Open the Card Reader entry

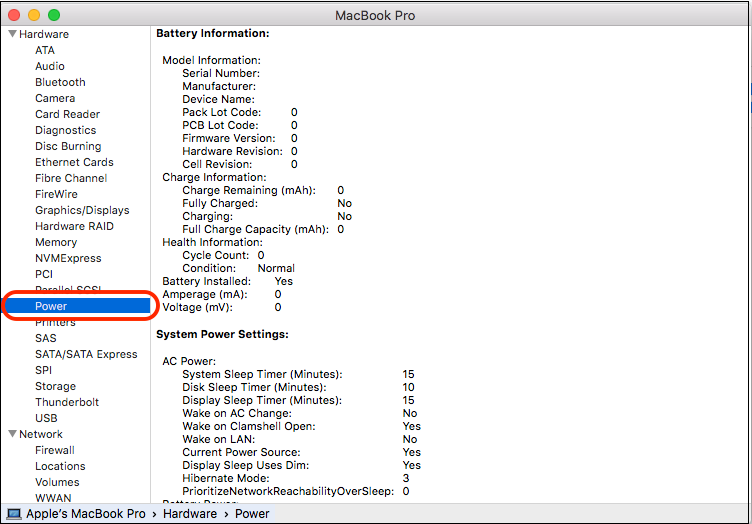pos(67,114)
